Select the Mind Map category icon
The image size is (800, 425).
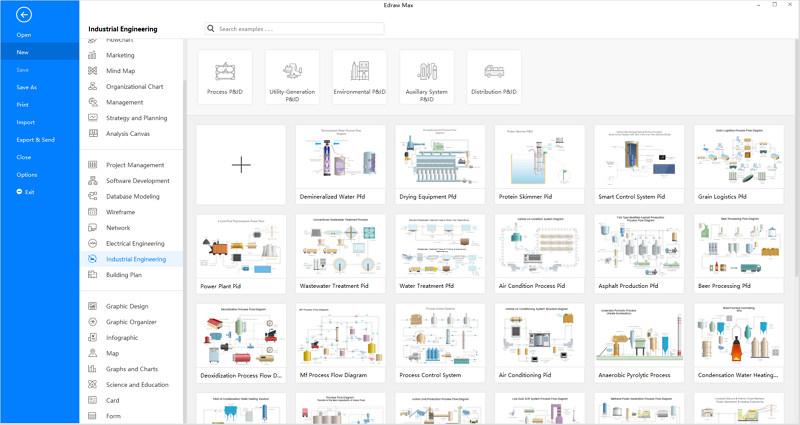coord(92,71)
